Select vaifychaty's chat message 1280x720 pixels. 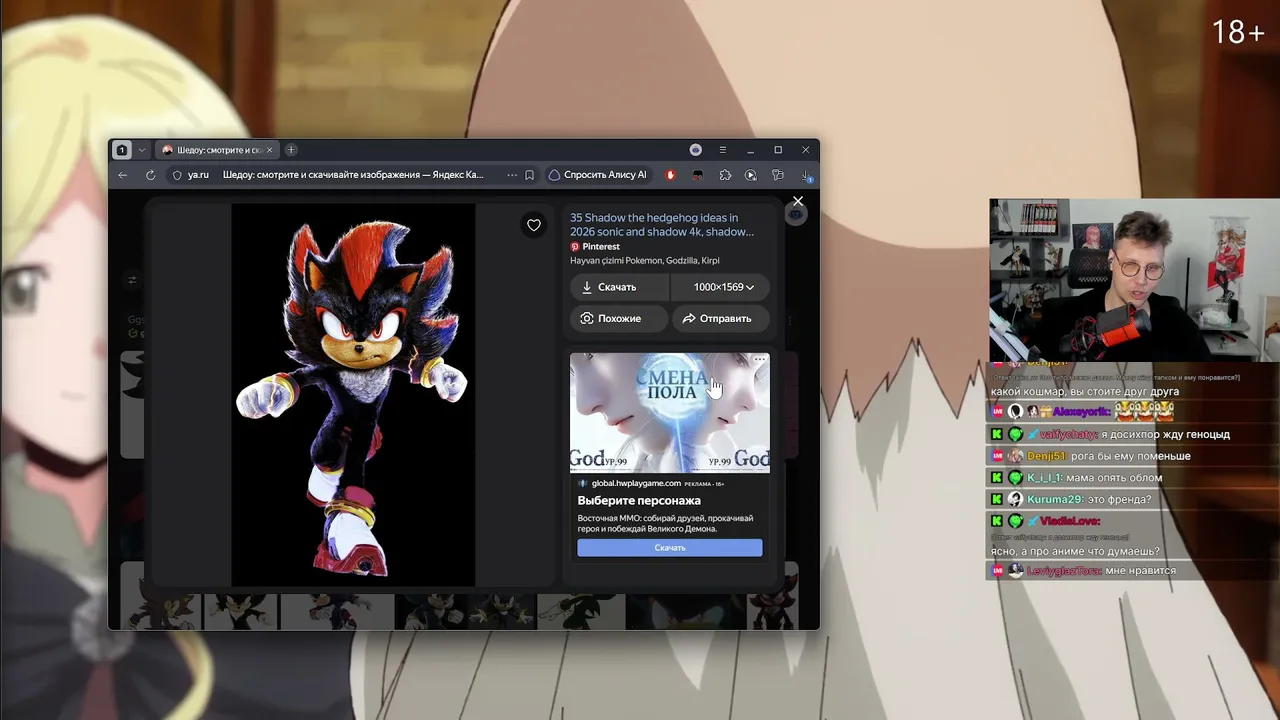click(1165, 434)
